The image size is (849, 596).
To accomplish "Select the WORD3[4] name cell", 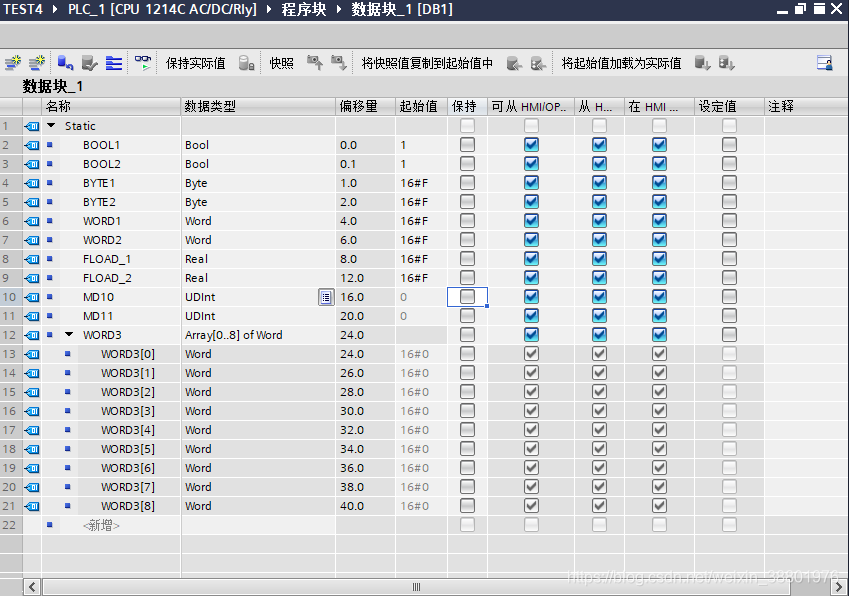I will tap(128, 430).
